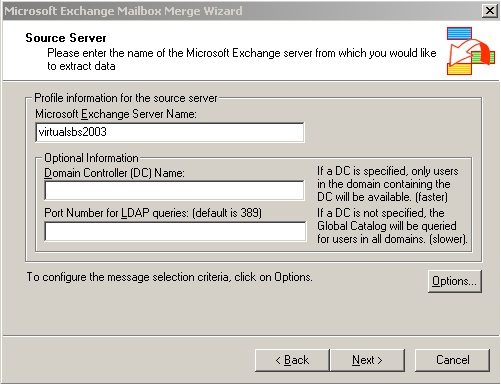
Task: Click the "Port Number for LDAP queries" label
Action: tap(153, 213)
